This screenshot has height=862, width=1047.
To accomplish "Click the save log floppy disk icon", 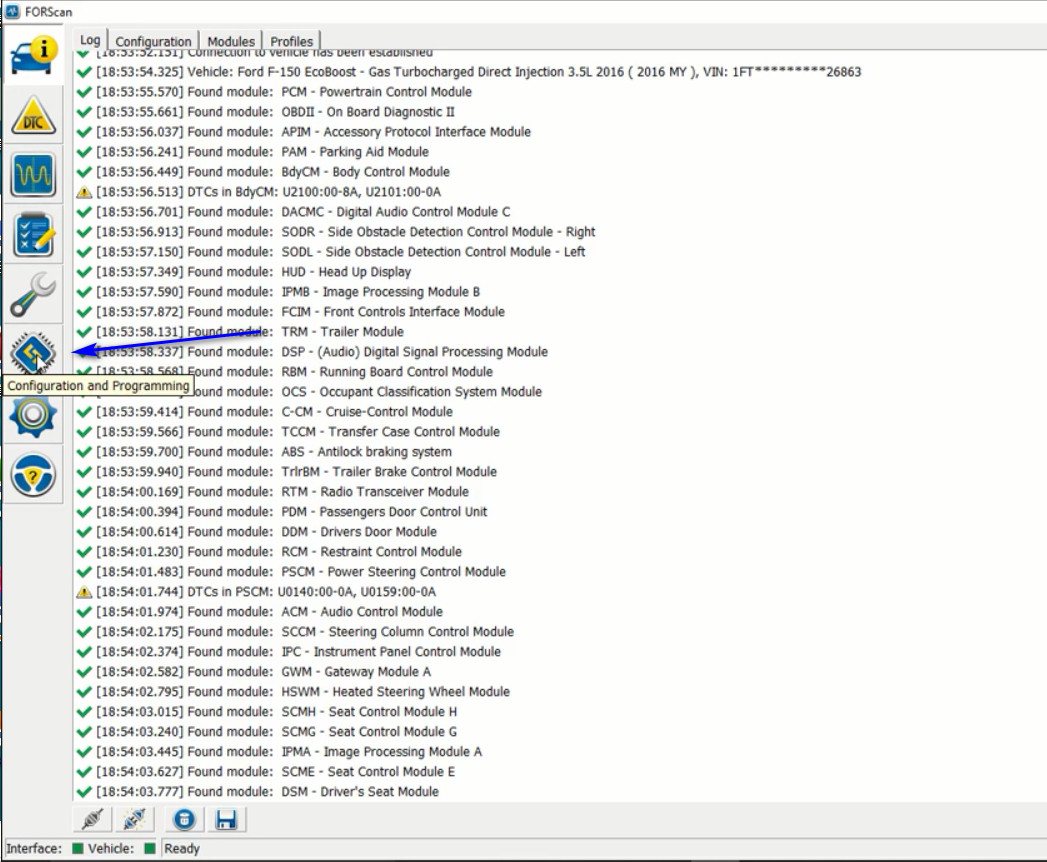I will coord(226,819).
